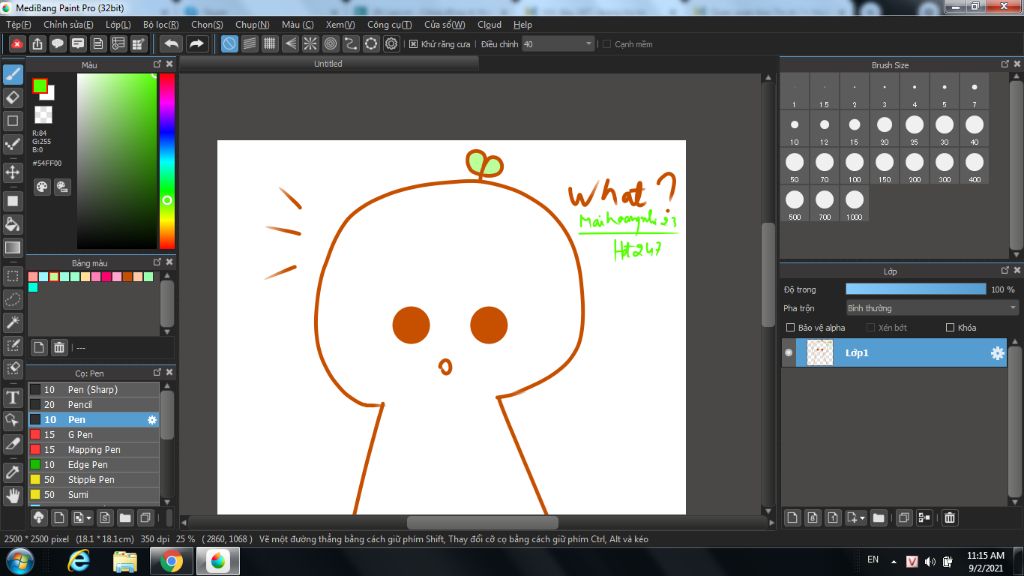The width and height of the screenshot is (1024, 576).
Task: Select the G Pen brush
Action: 94,435
